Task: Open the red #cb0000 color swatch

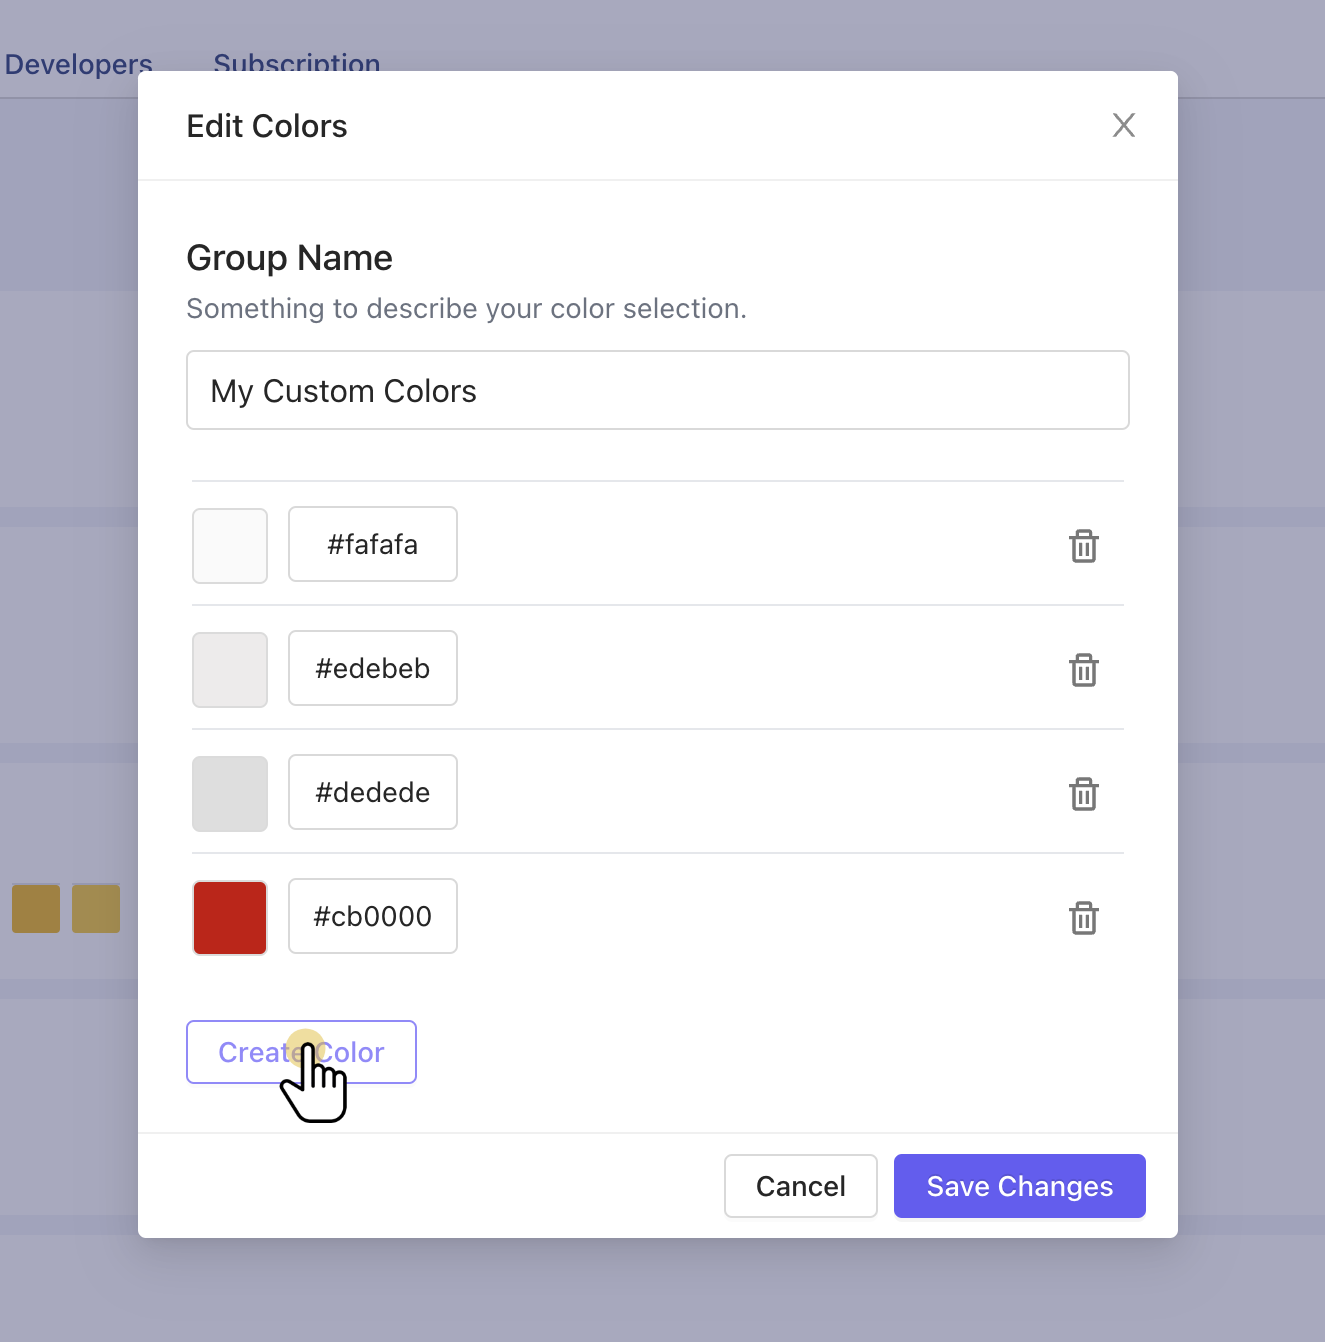Action: (230, 918)
